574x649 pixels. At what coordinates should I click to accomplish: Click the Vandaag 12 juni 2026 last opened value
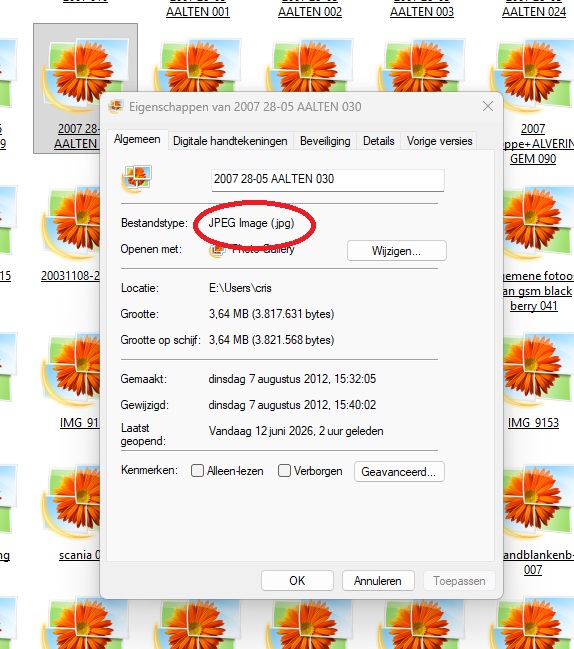pos(296,431)
